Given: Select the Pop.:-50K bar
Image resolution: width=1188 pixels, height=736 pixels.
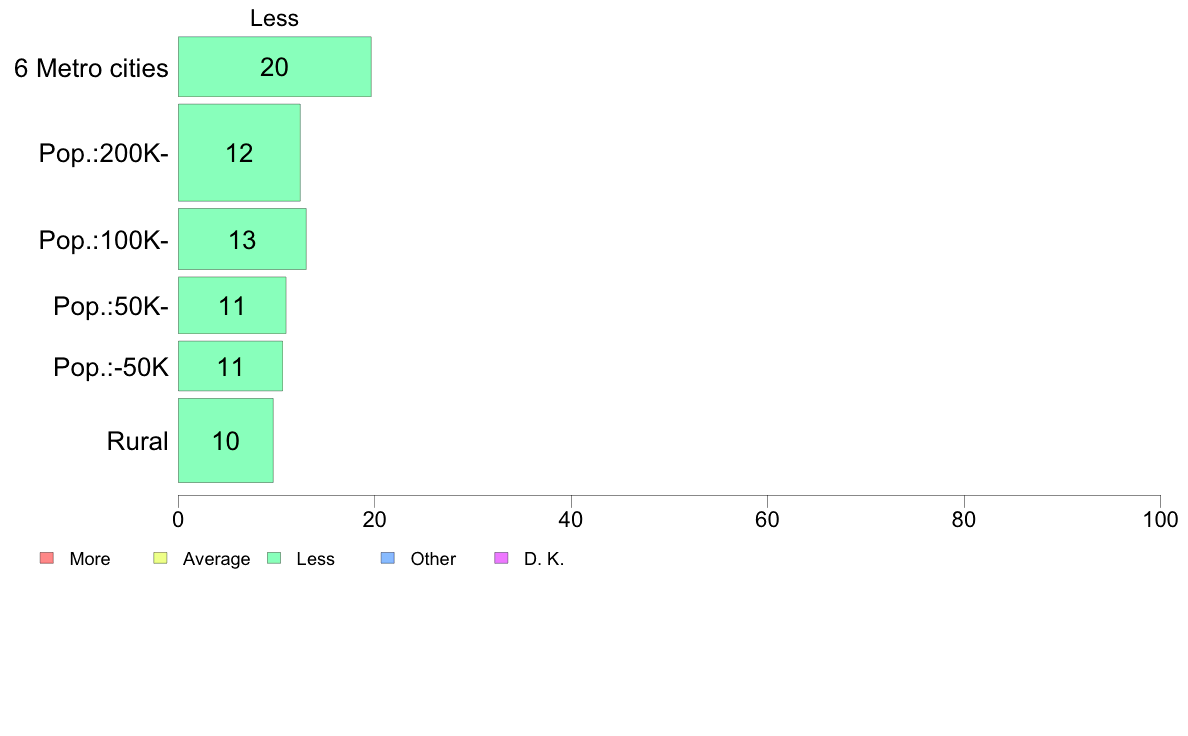Looking at the screenshot, I should (x=230, y=366).
